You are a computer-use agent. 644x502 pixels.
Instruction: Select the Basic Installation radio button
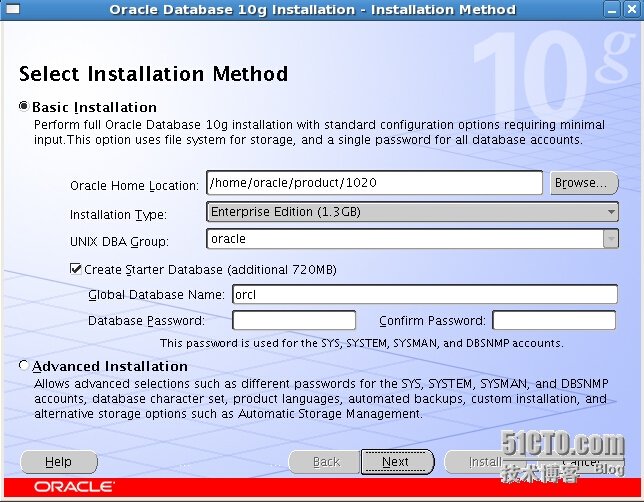tap(24, 106)
